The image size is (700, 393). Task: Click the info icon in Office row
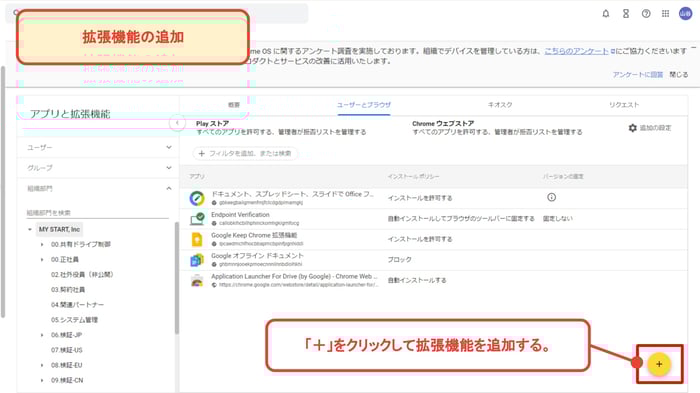[551, 197]
